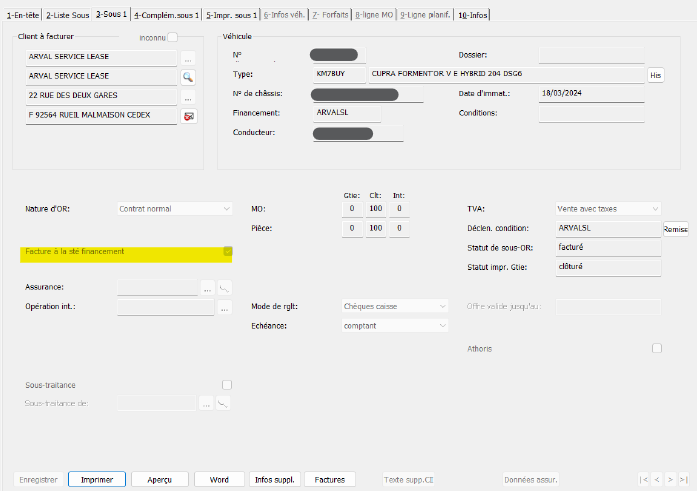
Task: Open the TVA dropdown
Action: click(608, 209)
